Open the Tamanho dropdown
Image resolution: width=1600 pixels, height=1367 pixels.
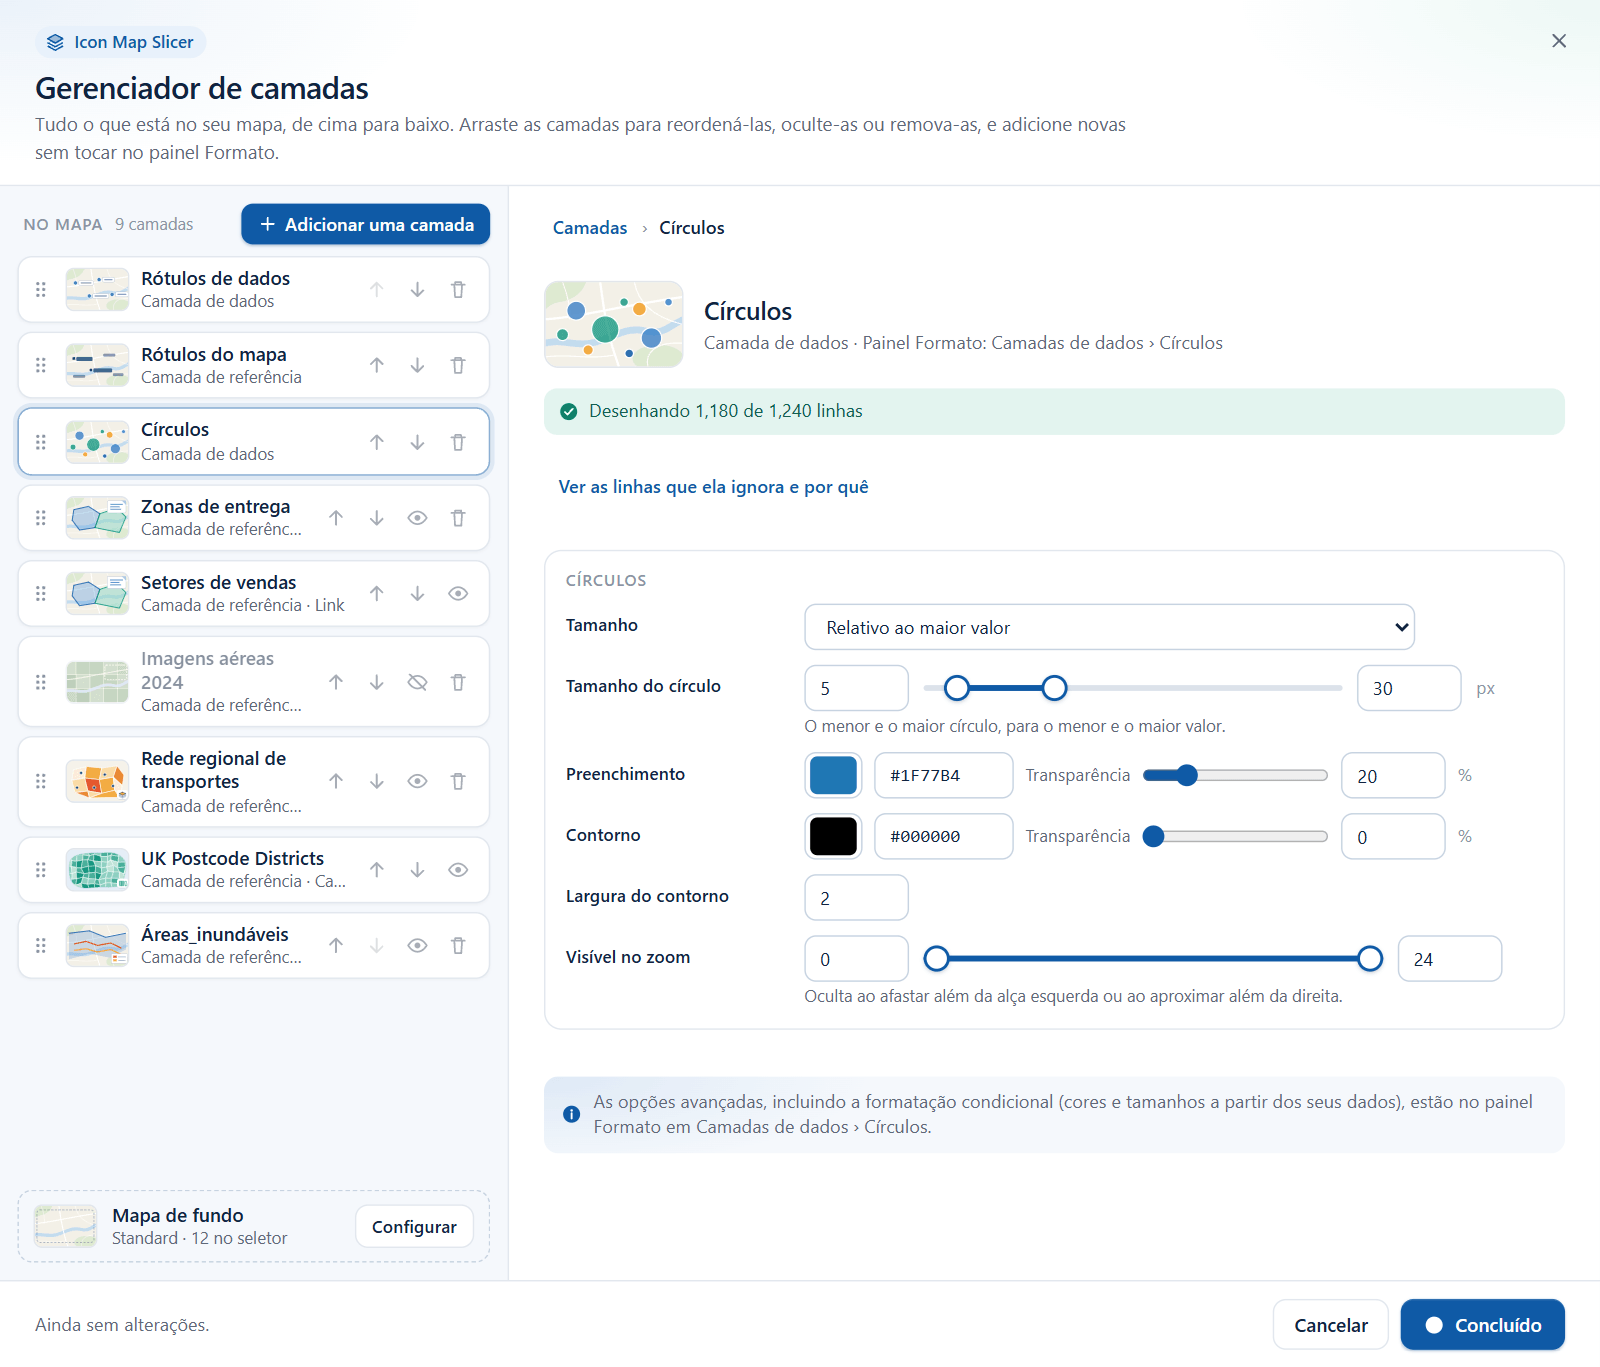[x=1109, y=627]
